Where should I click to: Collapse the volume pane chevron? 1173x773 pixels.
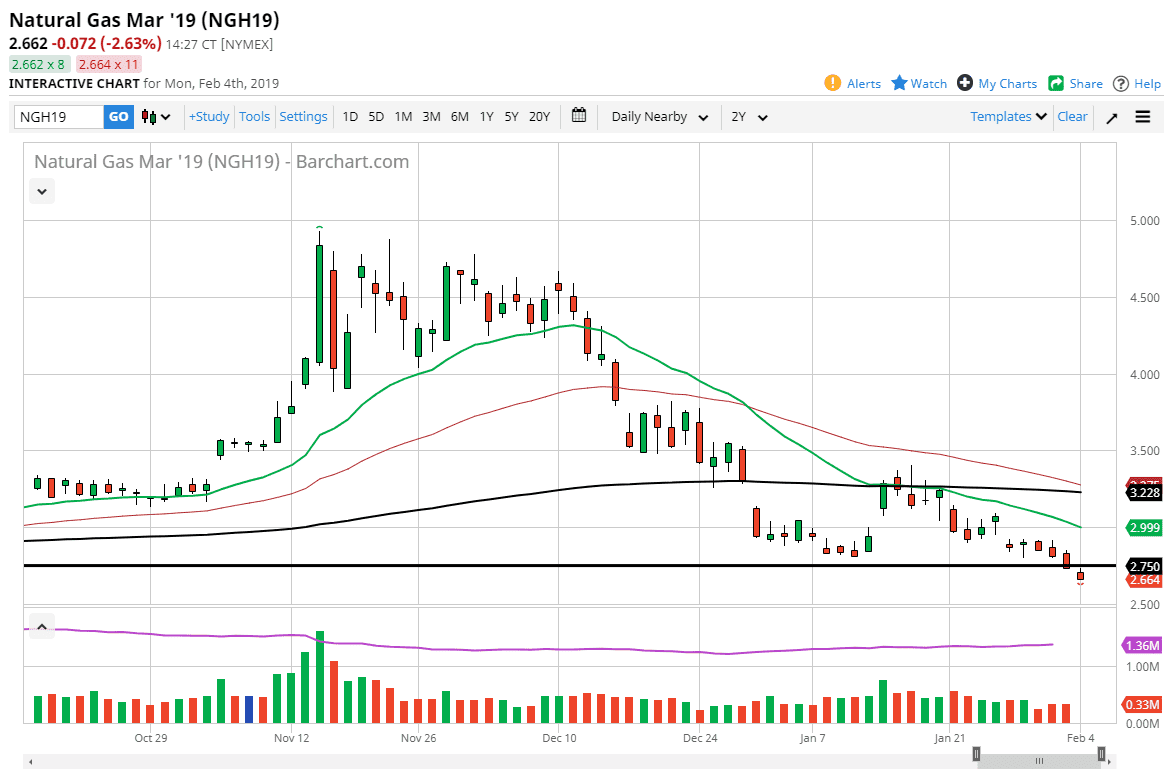(42, 628)
